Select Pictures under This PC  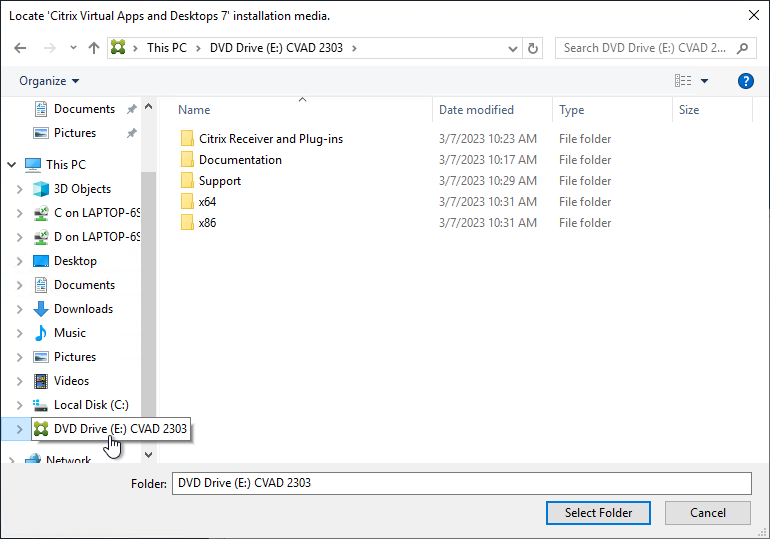[x=75, y=357]
